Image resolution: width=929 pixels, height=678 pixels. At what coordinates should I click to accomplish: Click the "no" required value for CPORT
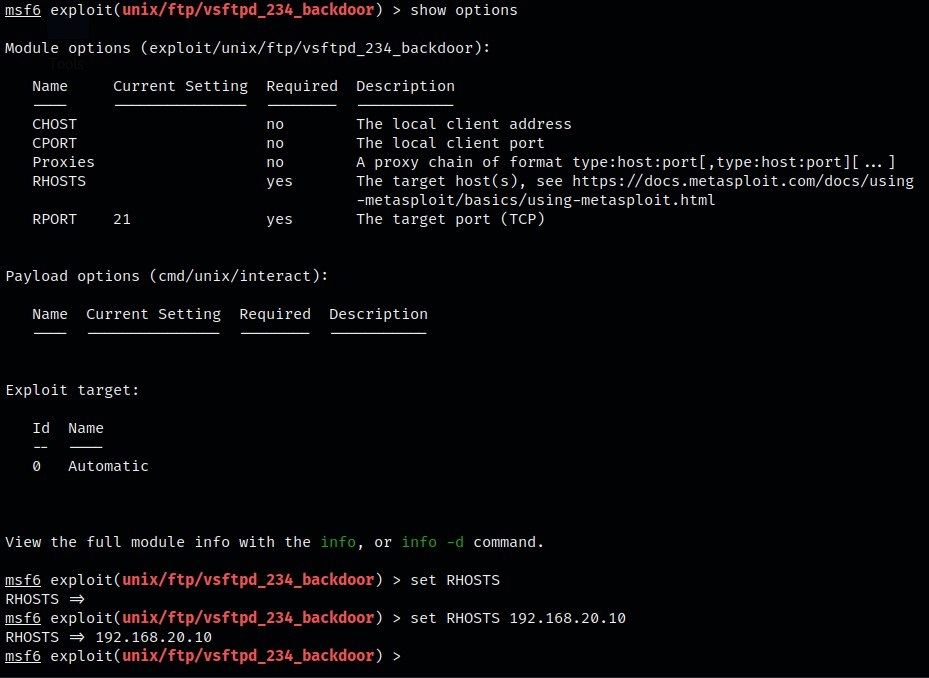tap(275, 143)
